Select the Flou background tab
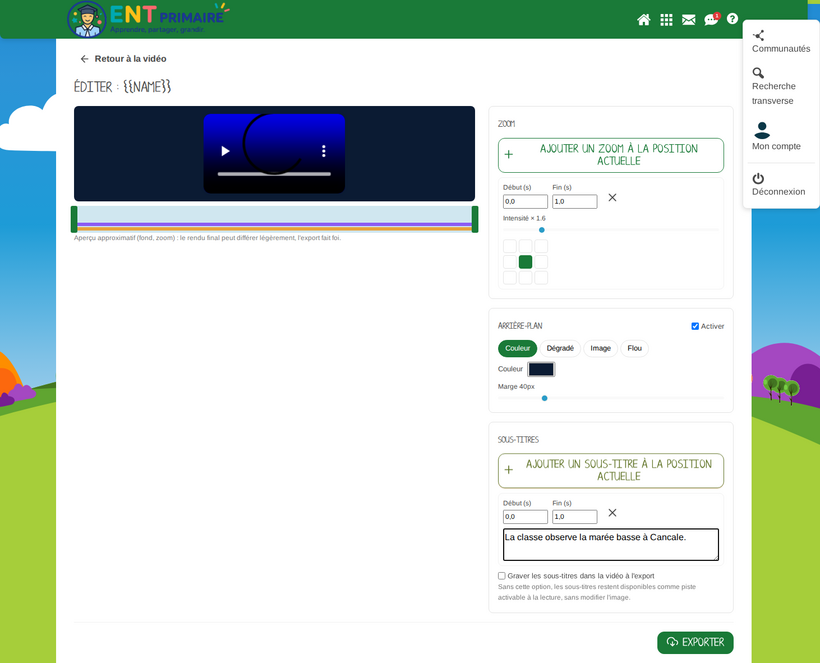 click(x=634, y=348)
